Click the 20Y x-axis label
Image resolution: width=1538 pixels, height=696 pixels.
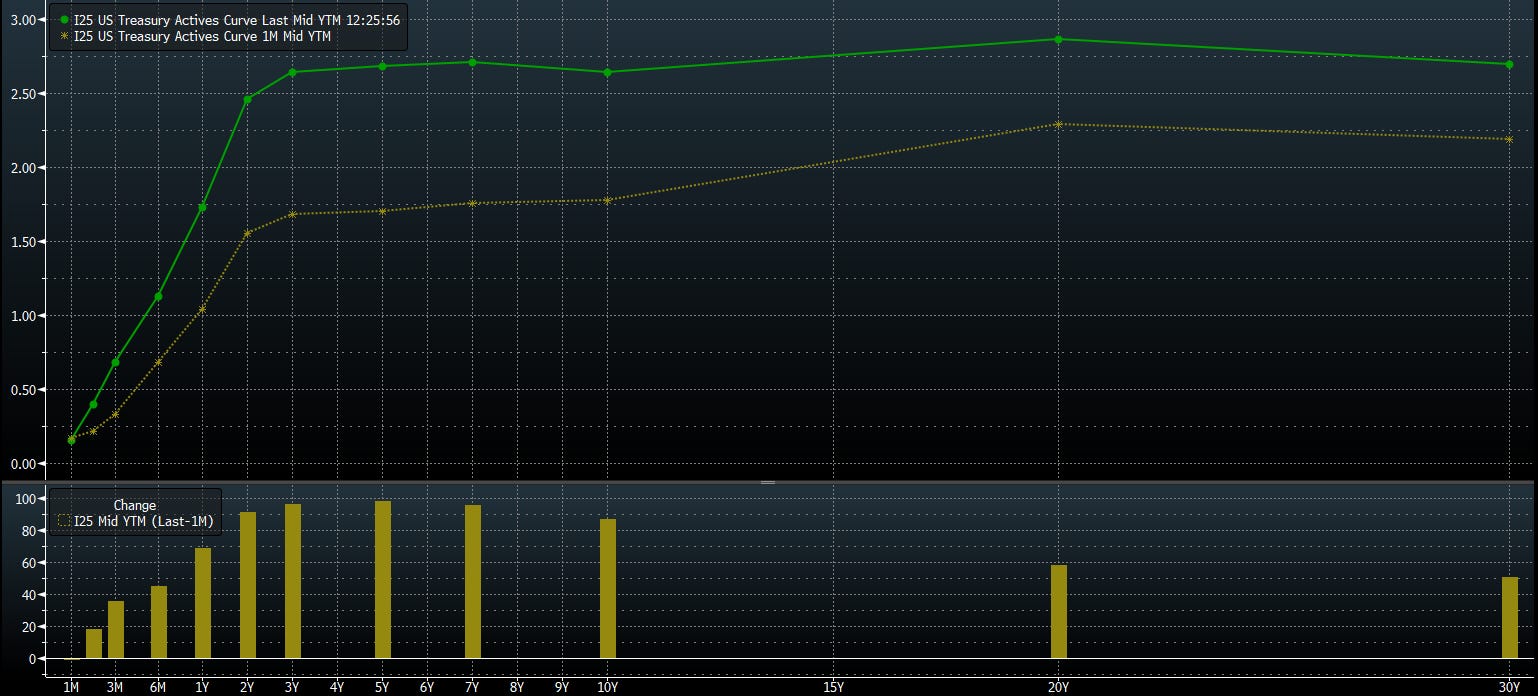coord(1059,687)
